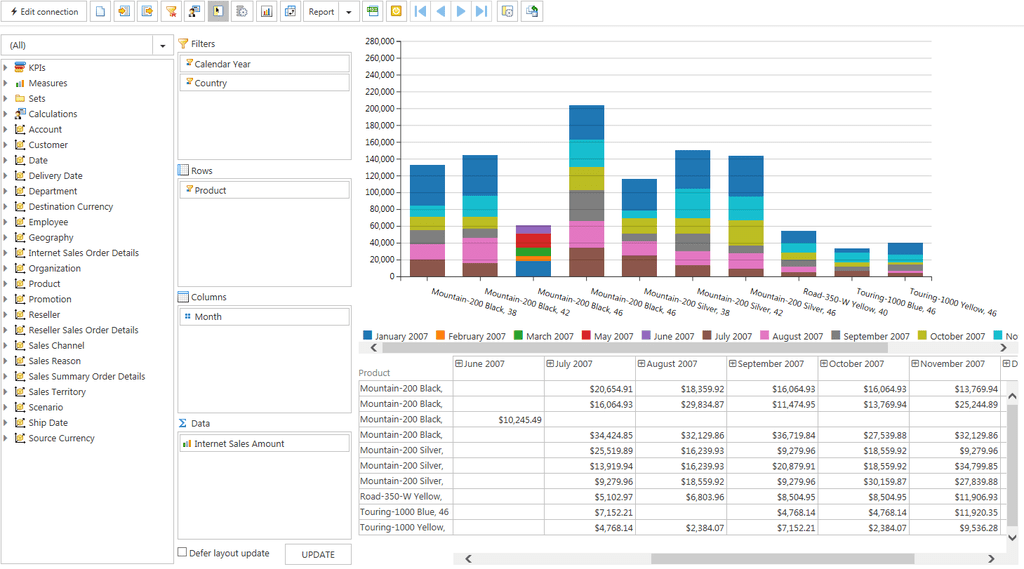1024x569 pixels.
Task: Enable the Defer layout update checkbox
Action: 183,552
